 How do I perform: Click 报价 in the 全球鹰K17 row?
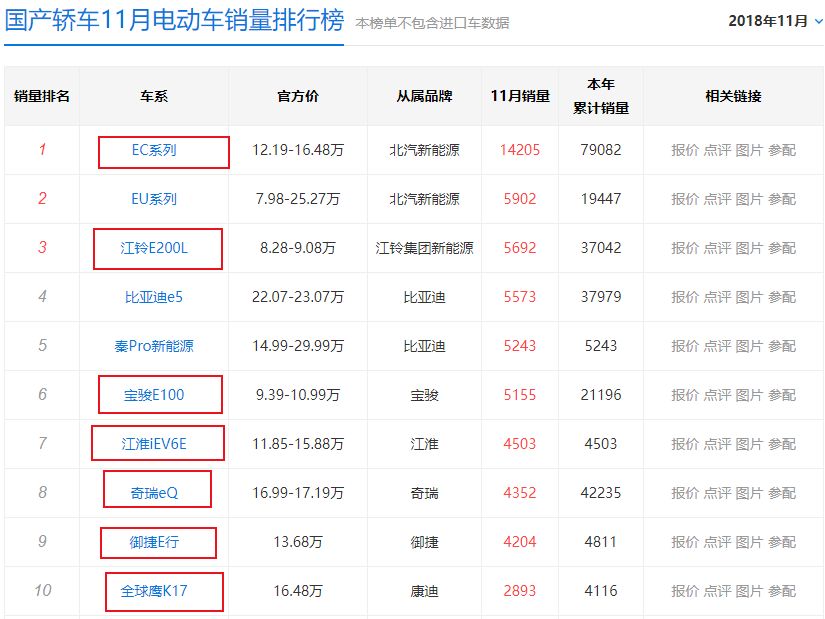tap(685, 591)
